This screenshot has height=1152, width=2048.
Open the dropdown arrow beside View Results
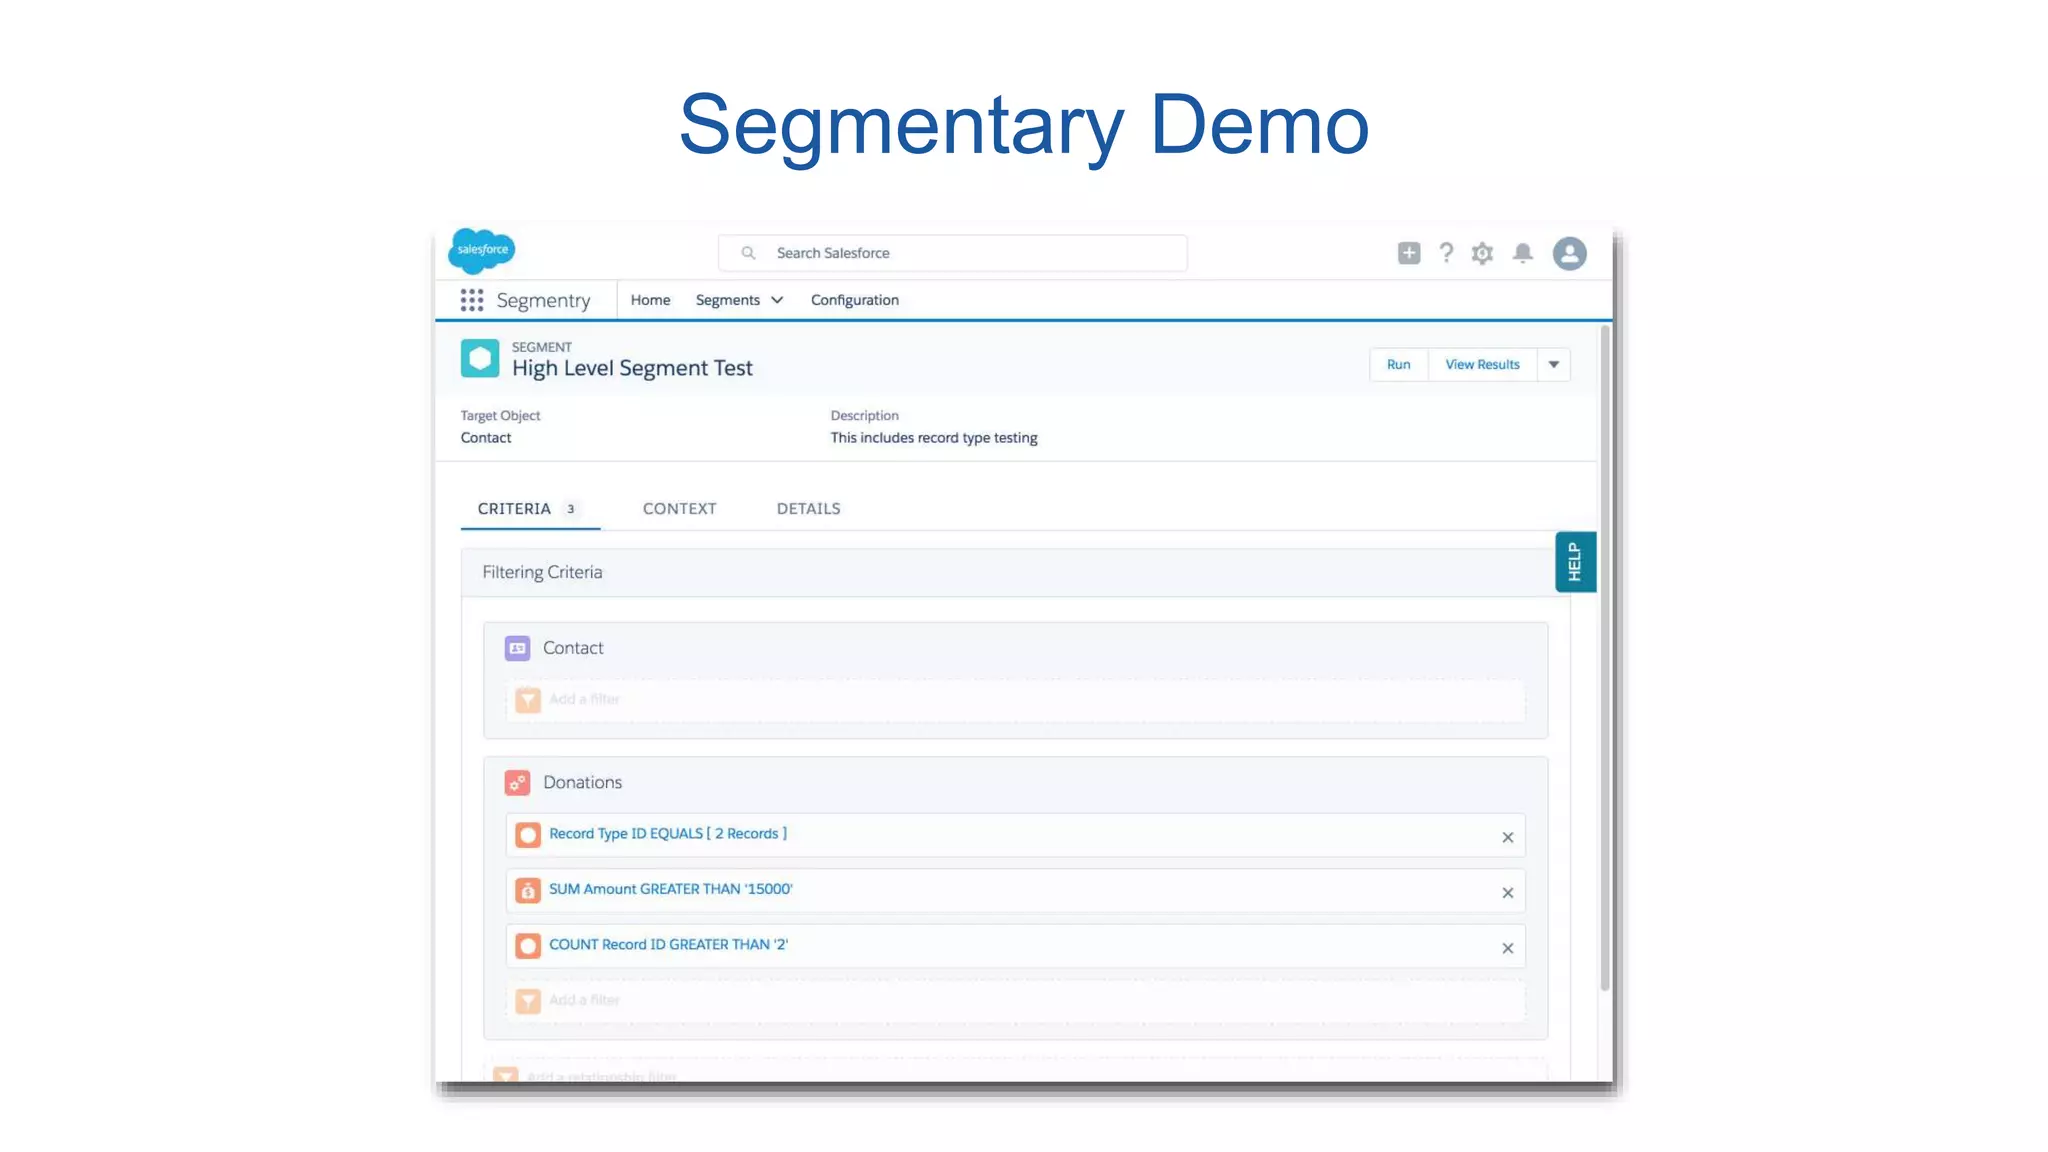point(1554,364)
